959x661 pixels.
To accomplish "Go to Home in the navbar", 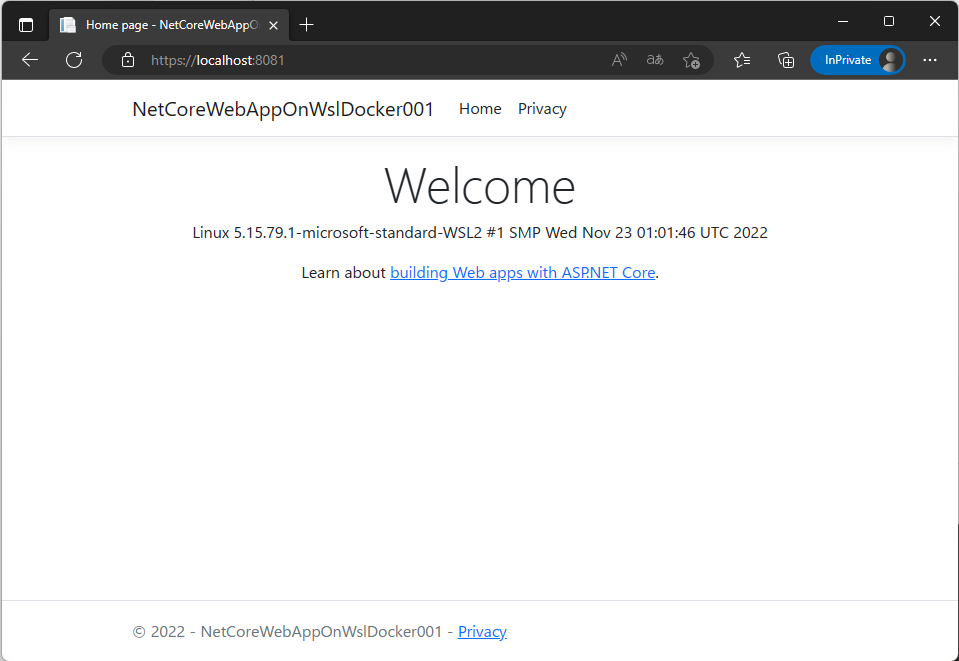I will click(480, 109).
